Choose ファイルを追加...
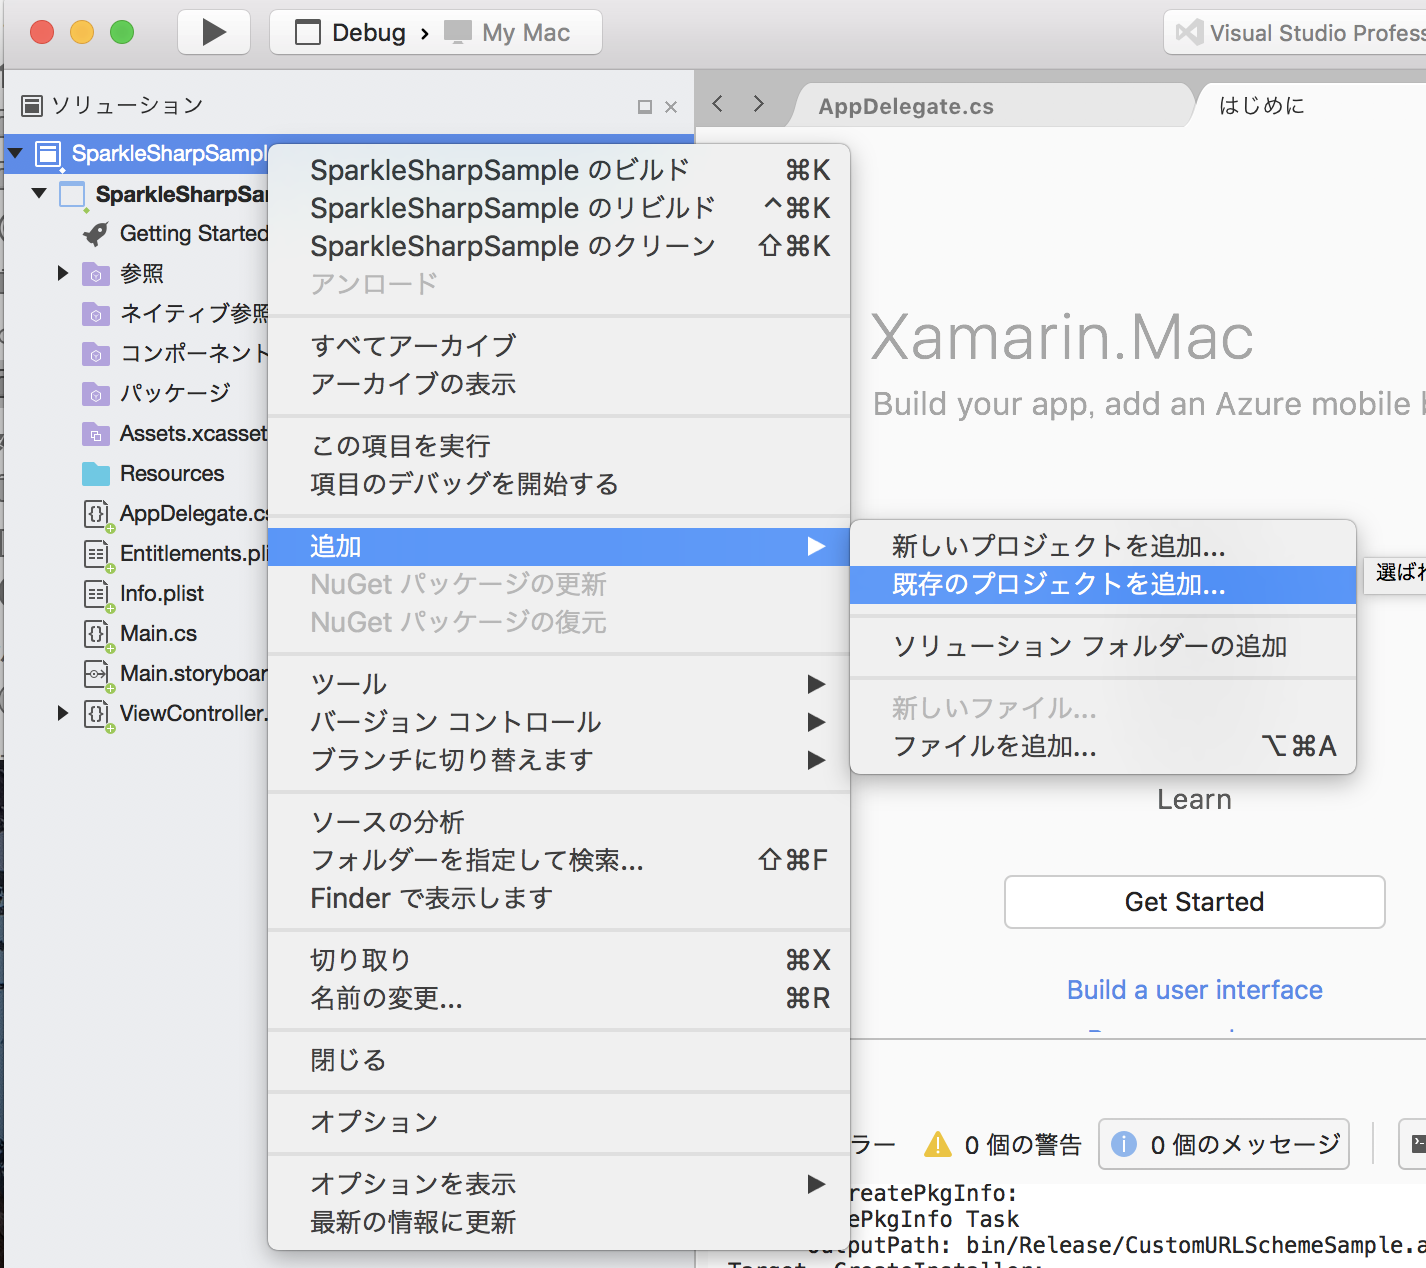Image resolution: width=1426 pixels, height=1268 pixels. (x=1103, y=746)
